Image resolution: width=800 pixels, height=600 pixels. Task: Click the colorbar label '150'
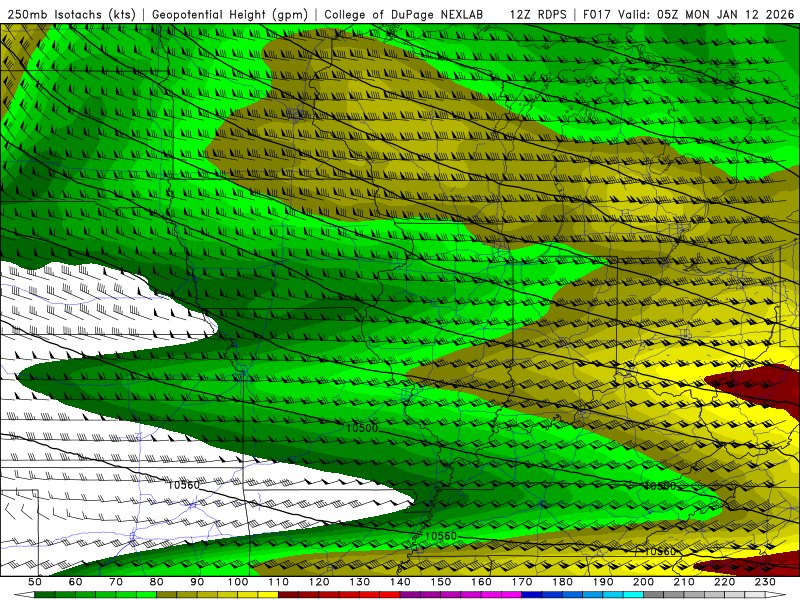440,582
